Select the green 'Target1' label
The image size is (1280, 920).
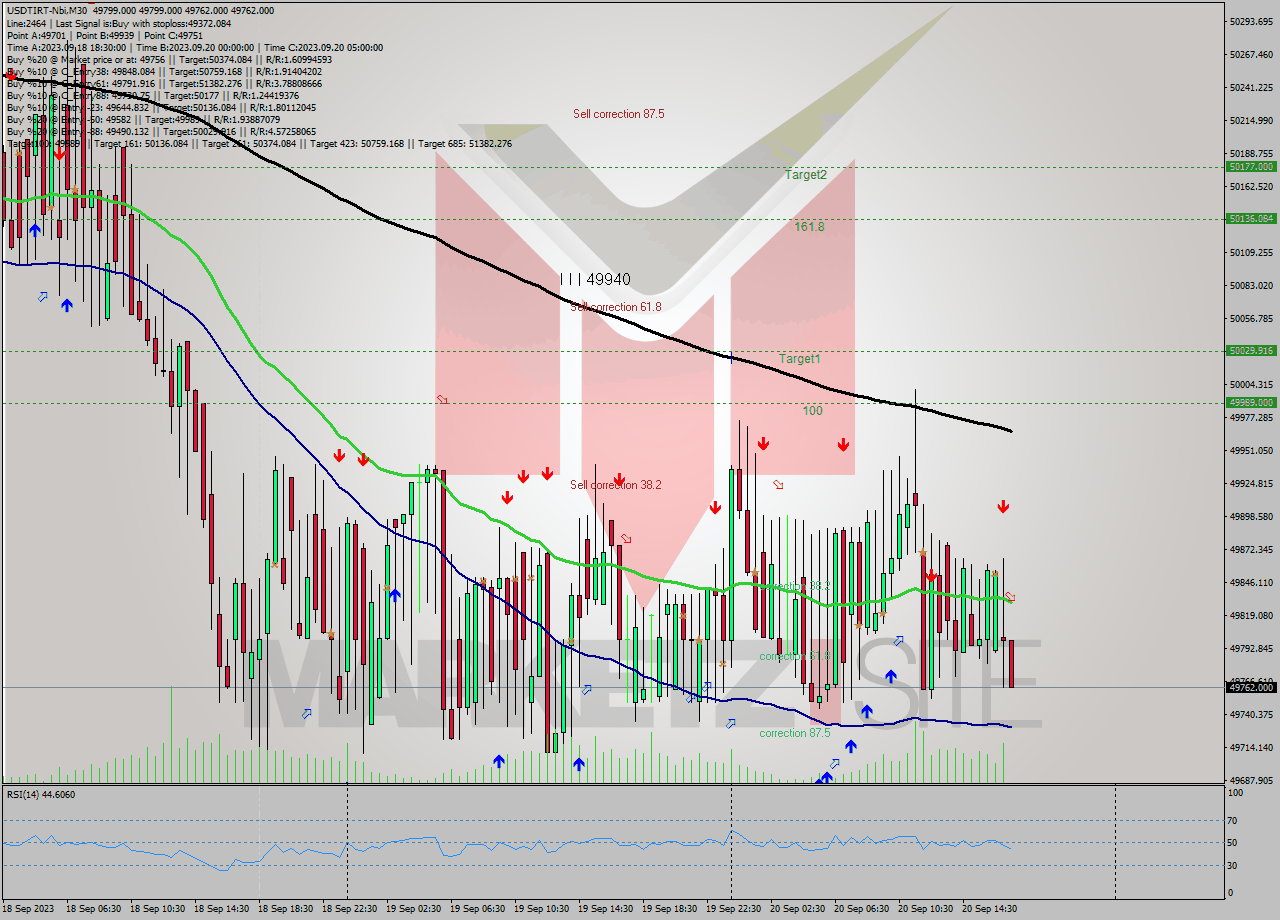pos(800,358)
